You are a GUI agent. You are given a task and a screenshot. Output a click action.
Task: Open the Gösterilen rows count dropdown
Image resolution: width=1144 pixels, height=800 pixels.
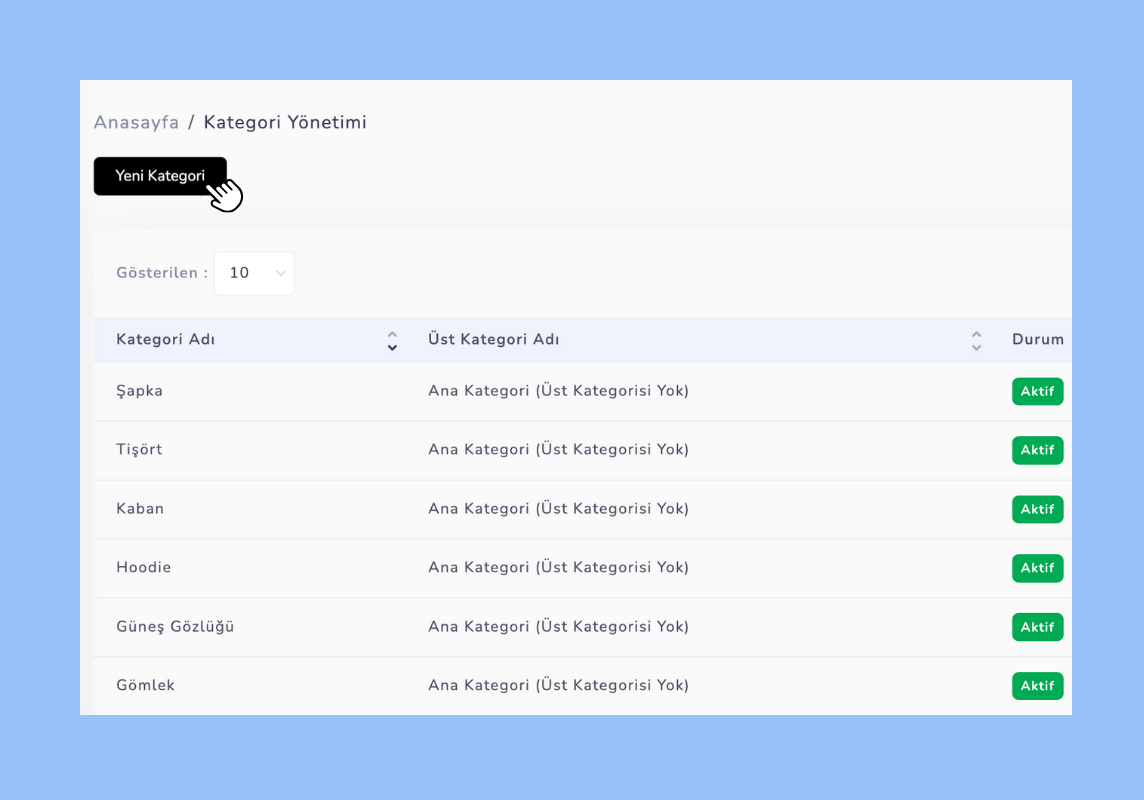pyautogui.click(x=254, y=273)
